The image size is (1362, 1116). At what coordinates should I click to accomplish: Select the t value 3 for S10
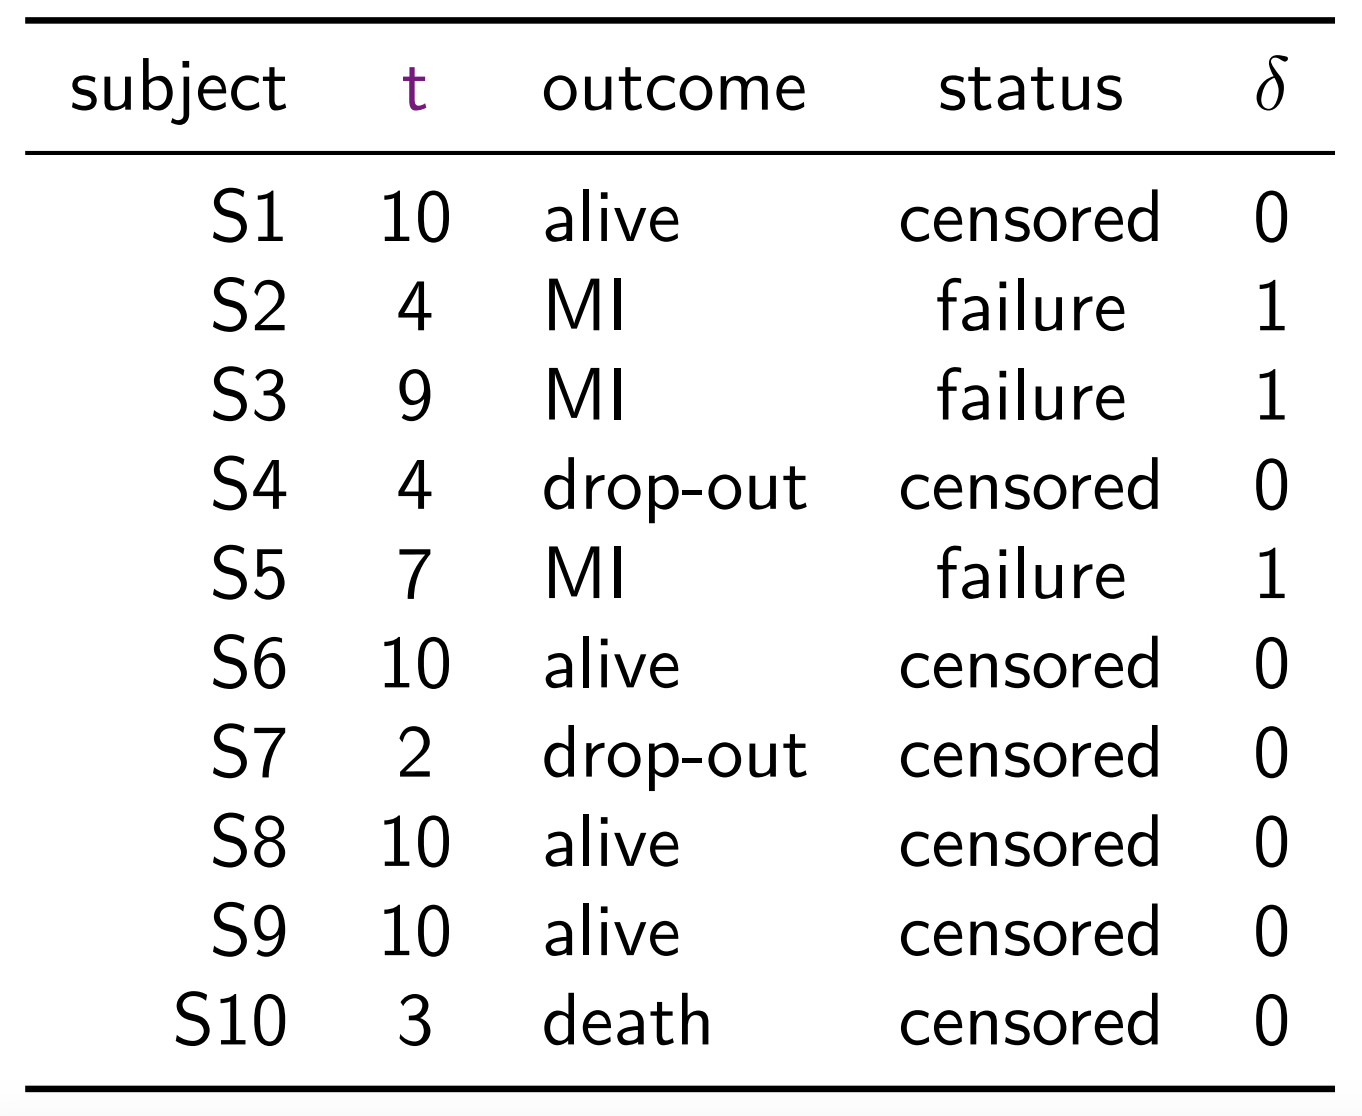pyautogui.click(x=414, y=1022)
